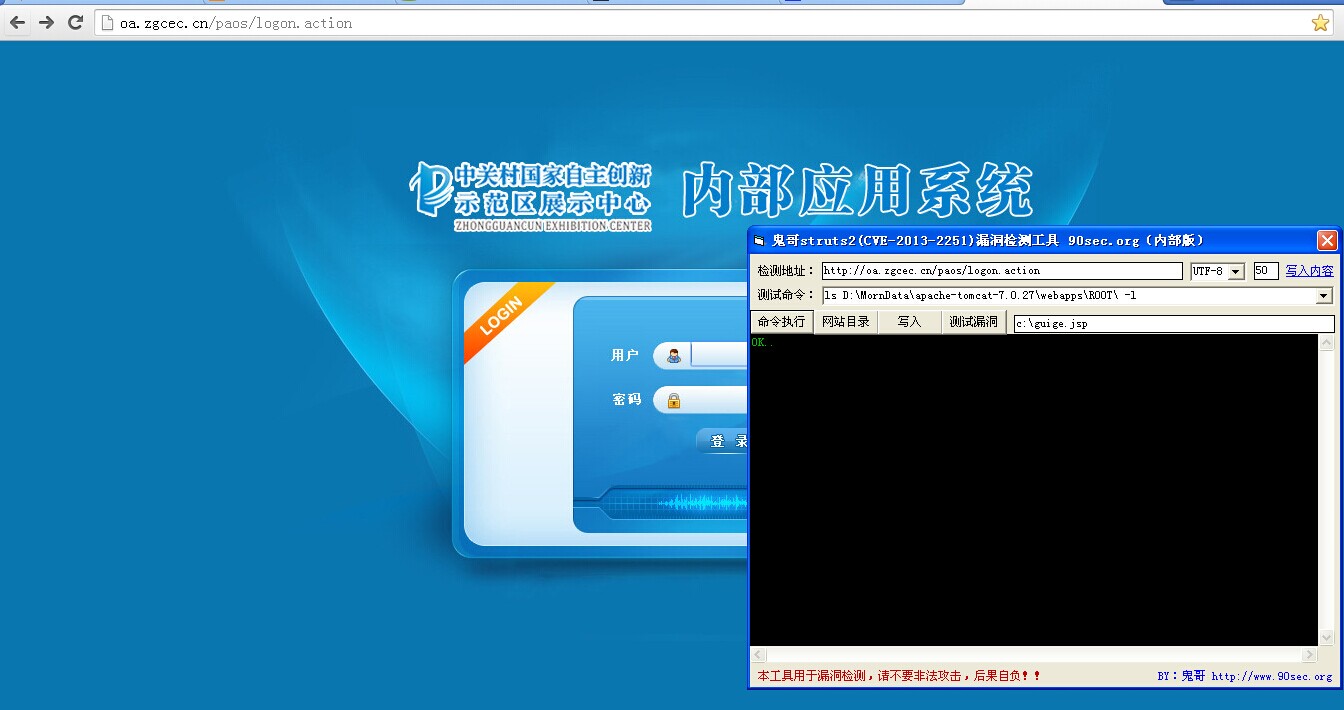This screenshot has height=710, width=1344.
Task: Click the horizontal scrollbar right arrow
Action: (1309, 655)
